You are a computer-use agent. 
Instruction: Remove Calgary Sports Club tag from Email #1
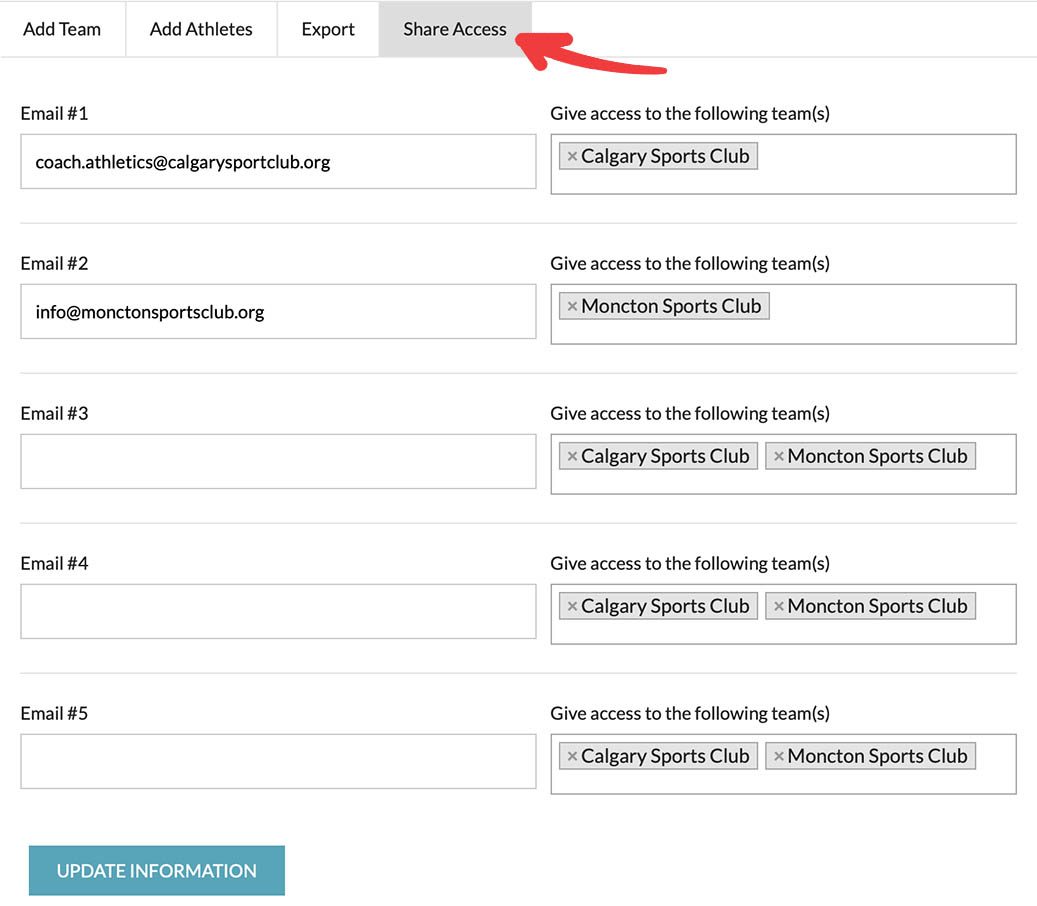(x=572, y=157)
